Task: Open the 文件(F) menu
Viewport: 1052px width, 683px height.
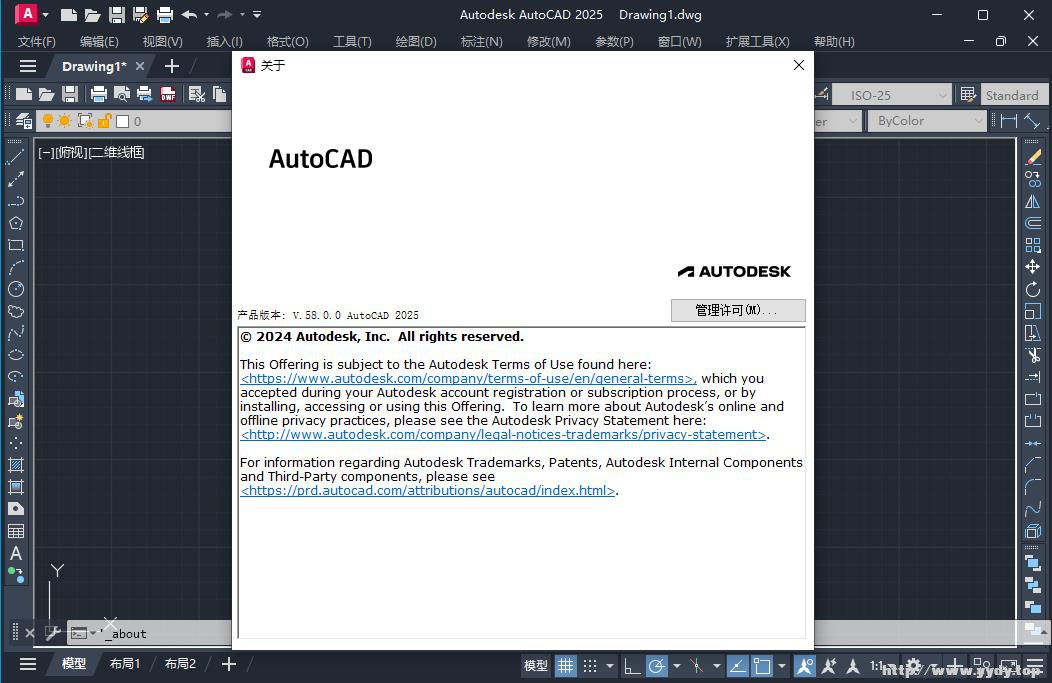Action: (x=37, y=42)
